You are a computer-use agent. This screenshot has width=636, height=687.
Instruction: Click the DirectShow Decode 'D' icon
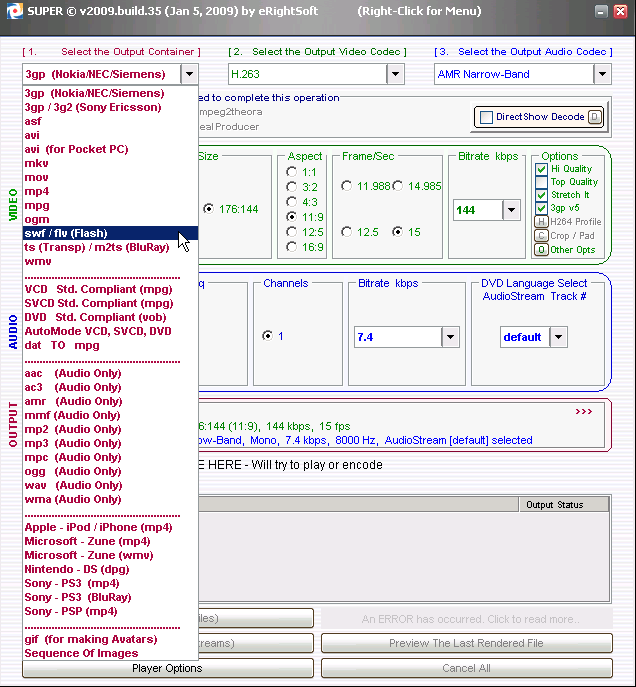[594, 117]
